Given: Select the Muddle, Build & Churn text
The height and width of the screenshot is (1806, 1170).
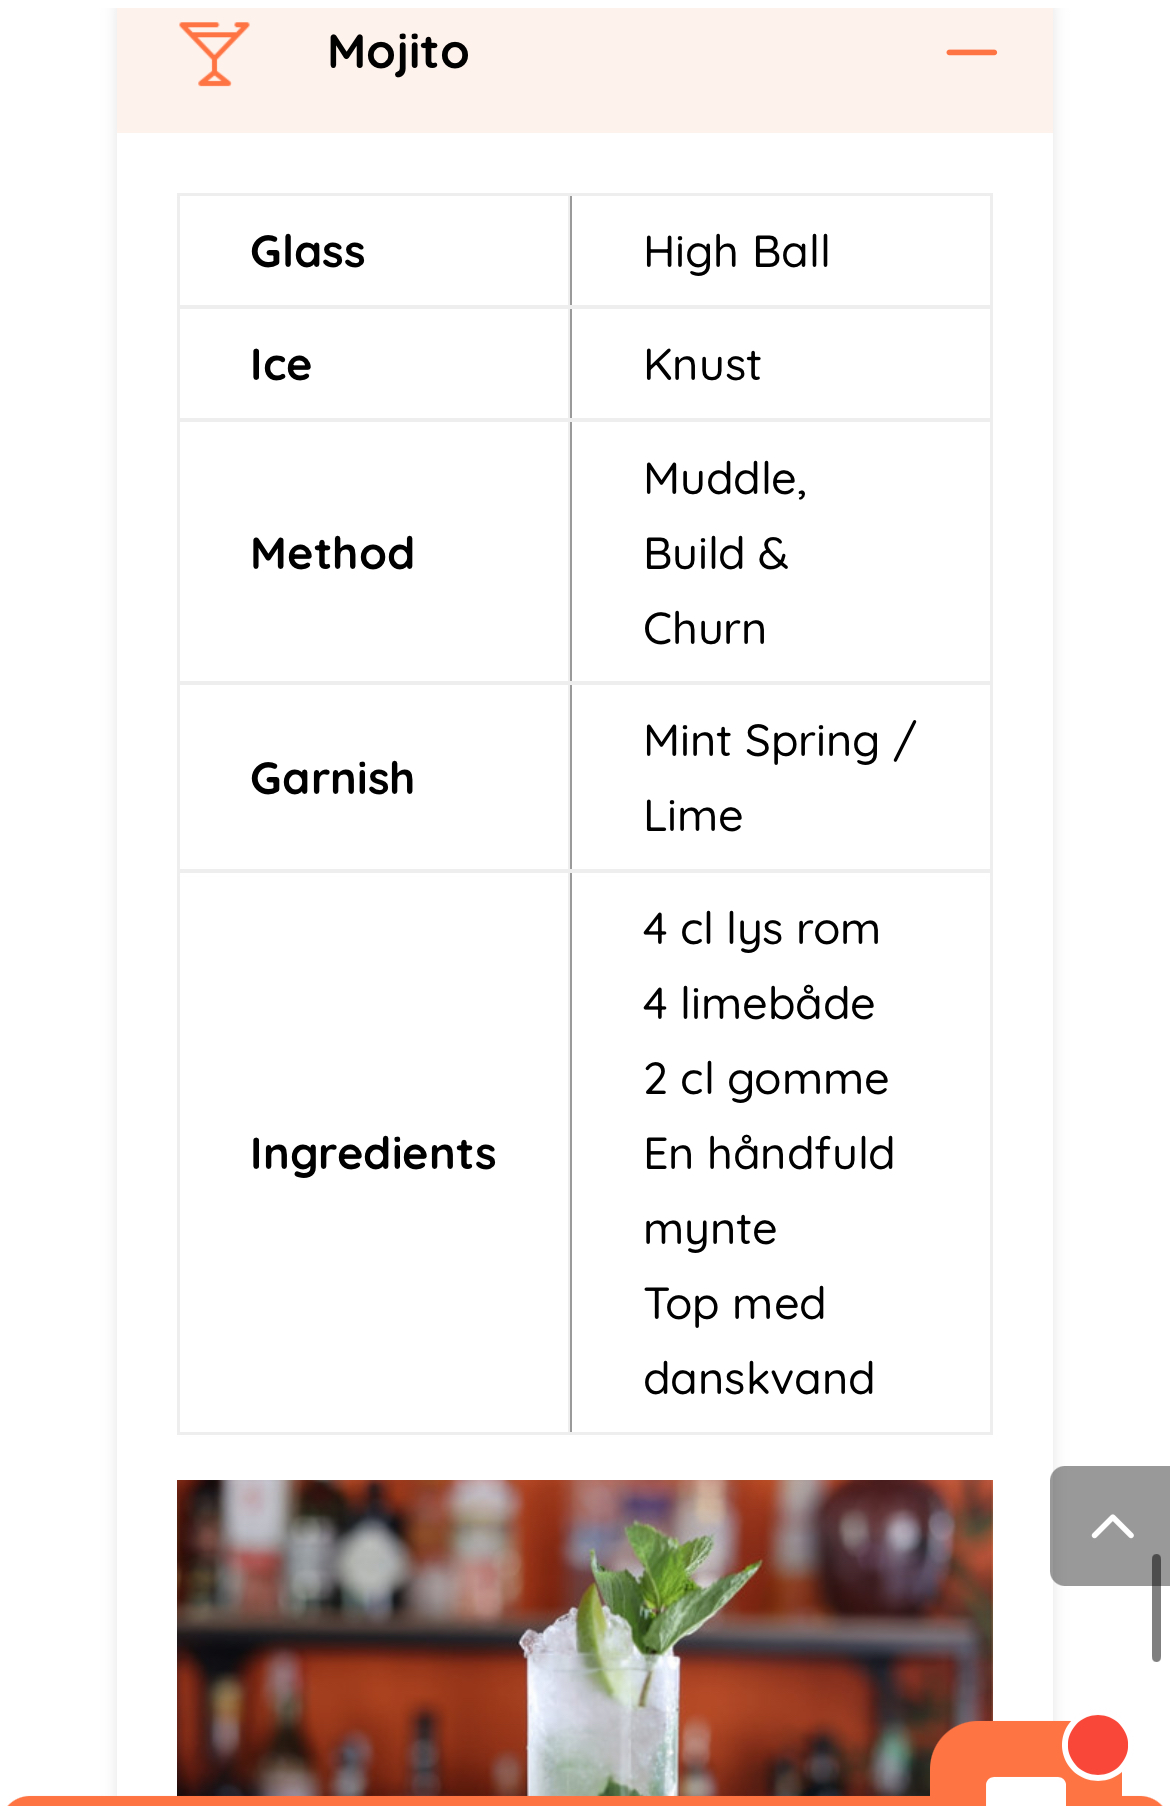Looking at the screenshot, I should (724, 554).
